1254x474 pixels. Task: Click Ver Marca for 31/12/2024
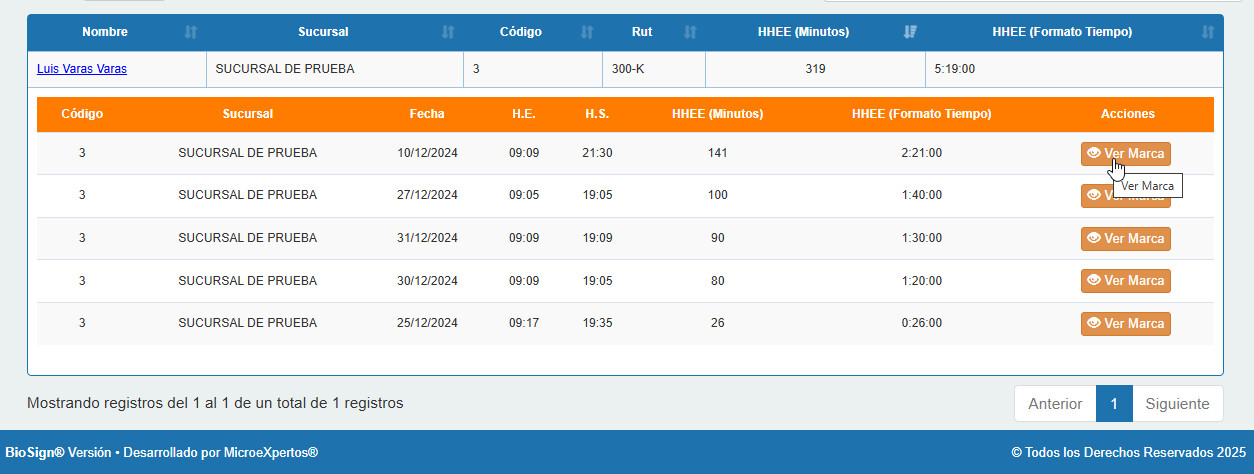pyautogui.click(x=1126, y=239)
